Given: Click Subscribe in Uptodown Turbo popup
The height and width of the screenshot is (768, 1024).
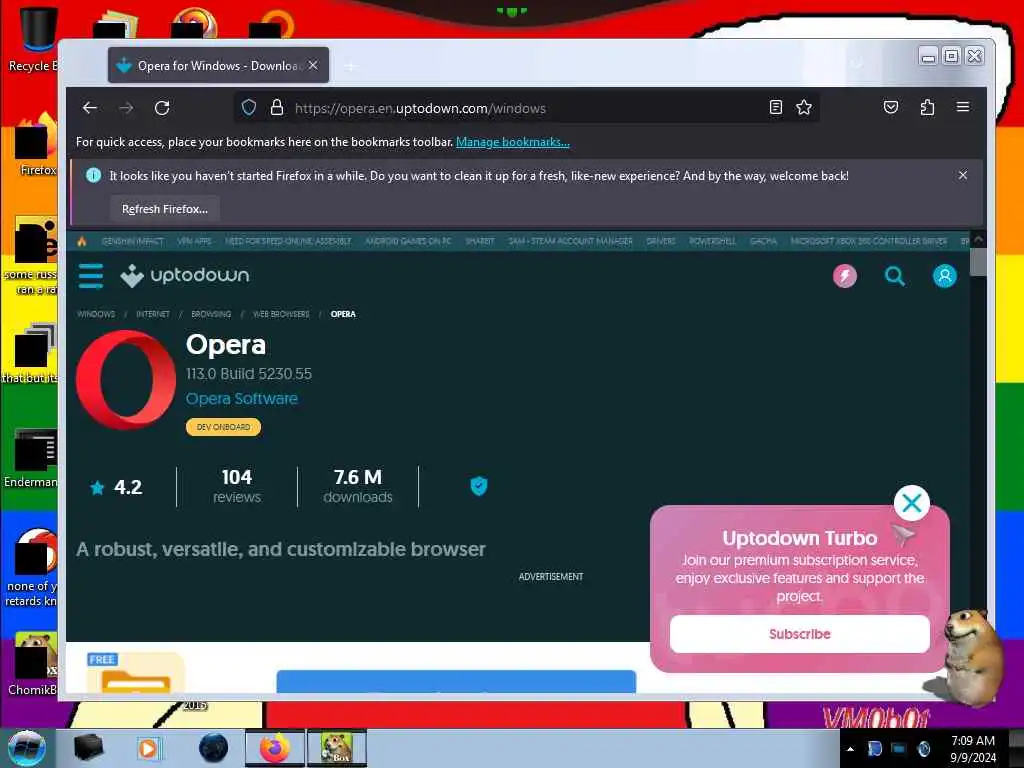Looking at the screenshot, I should [x=799, y=633].
